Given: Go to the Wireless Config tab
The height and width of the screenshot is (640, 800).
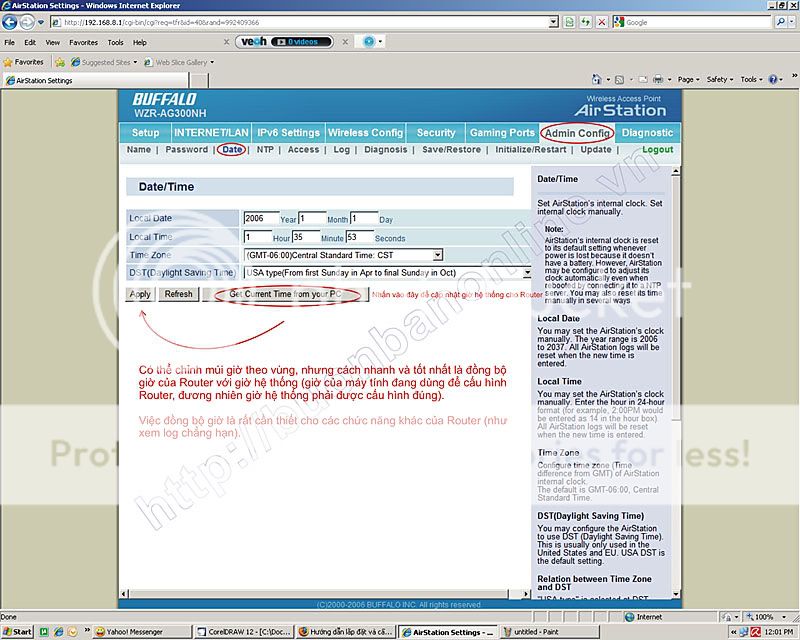Looking at the screenshot, I should pyautogui.click(x=365, y=133).
